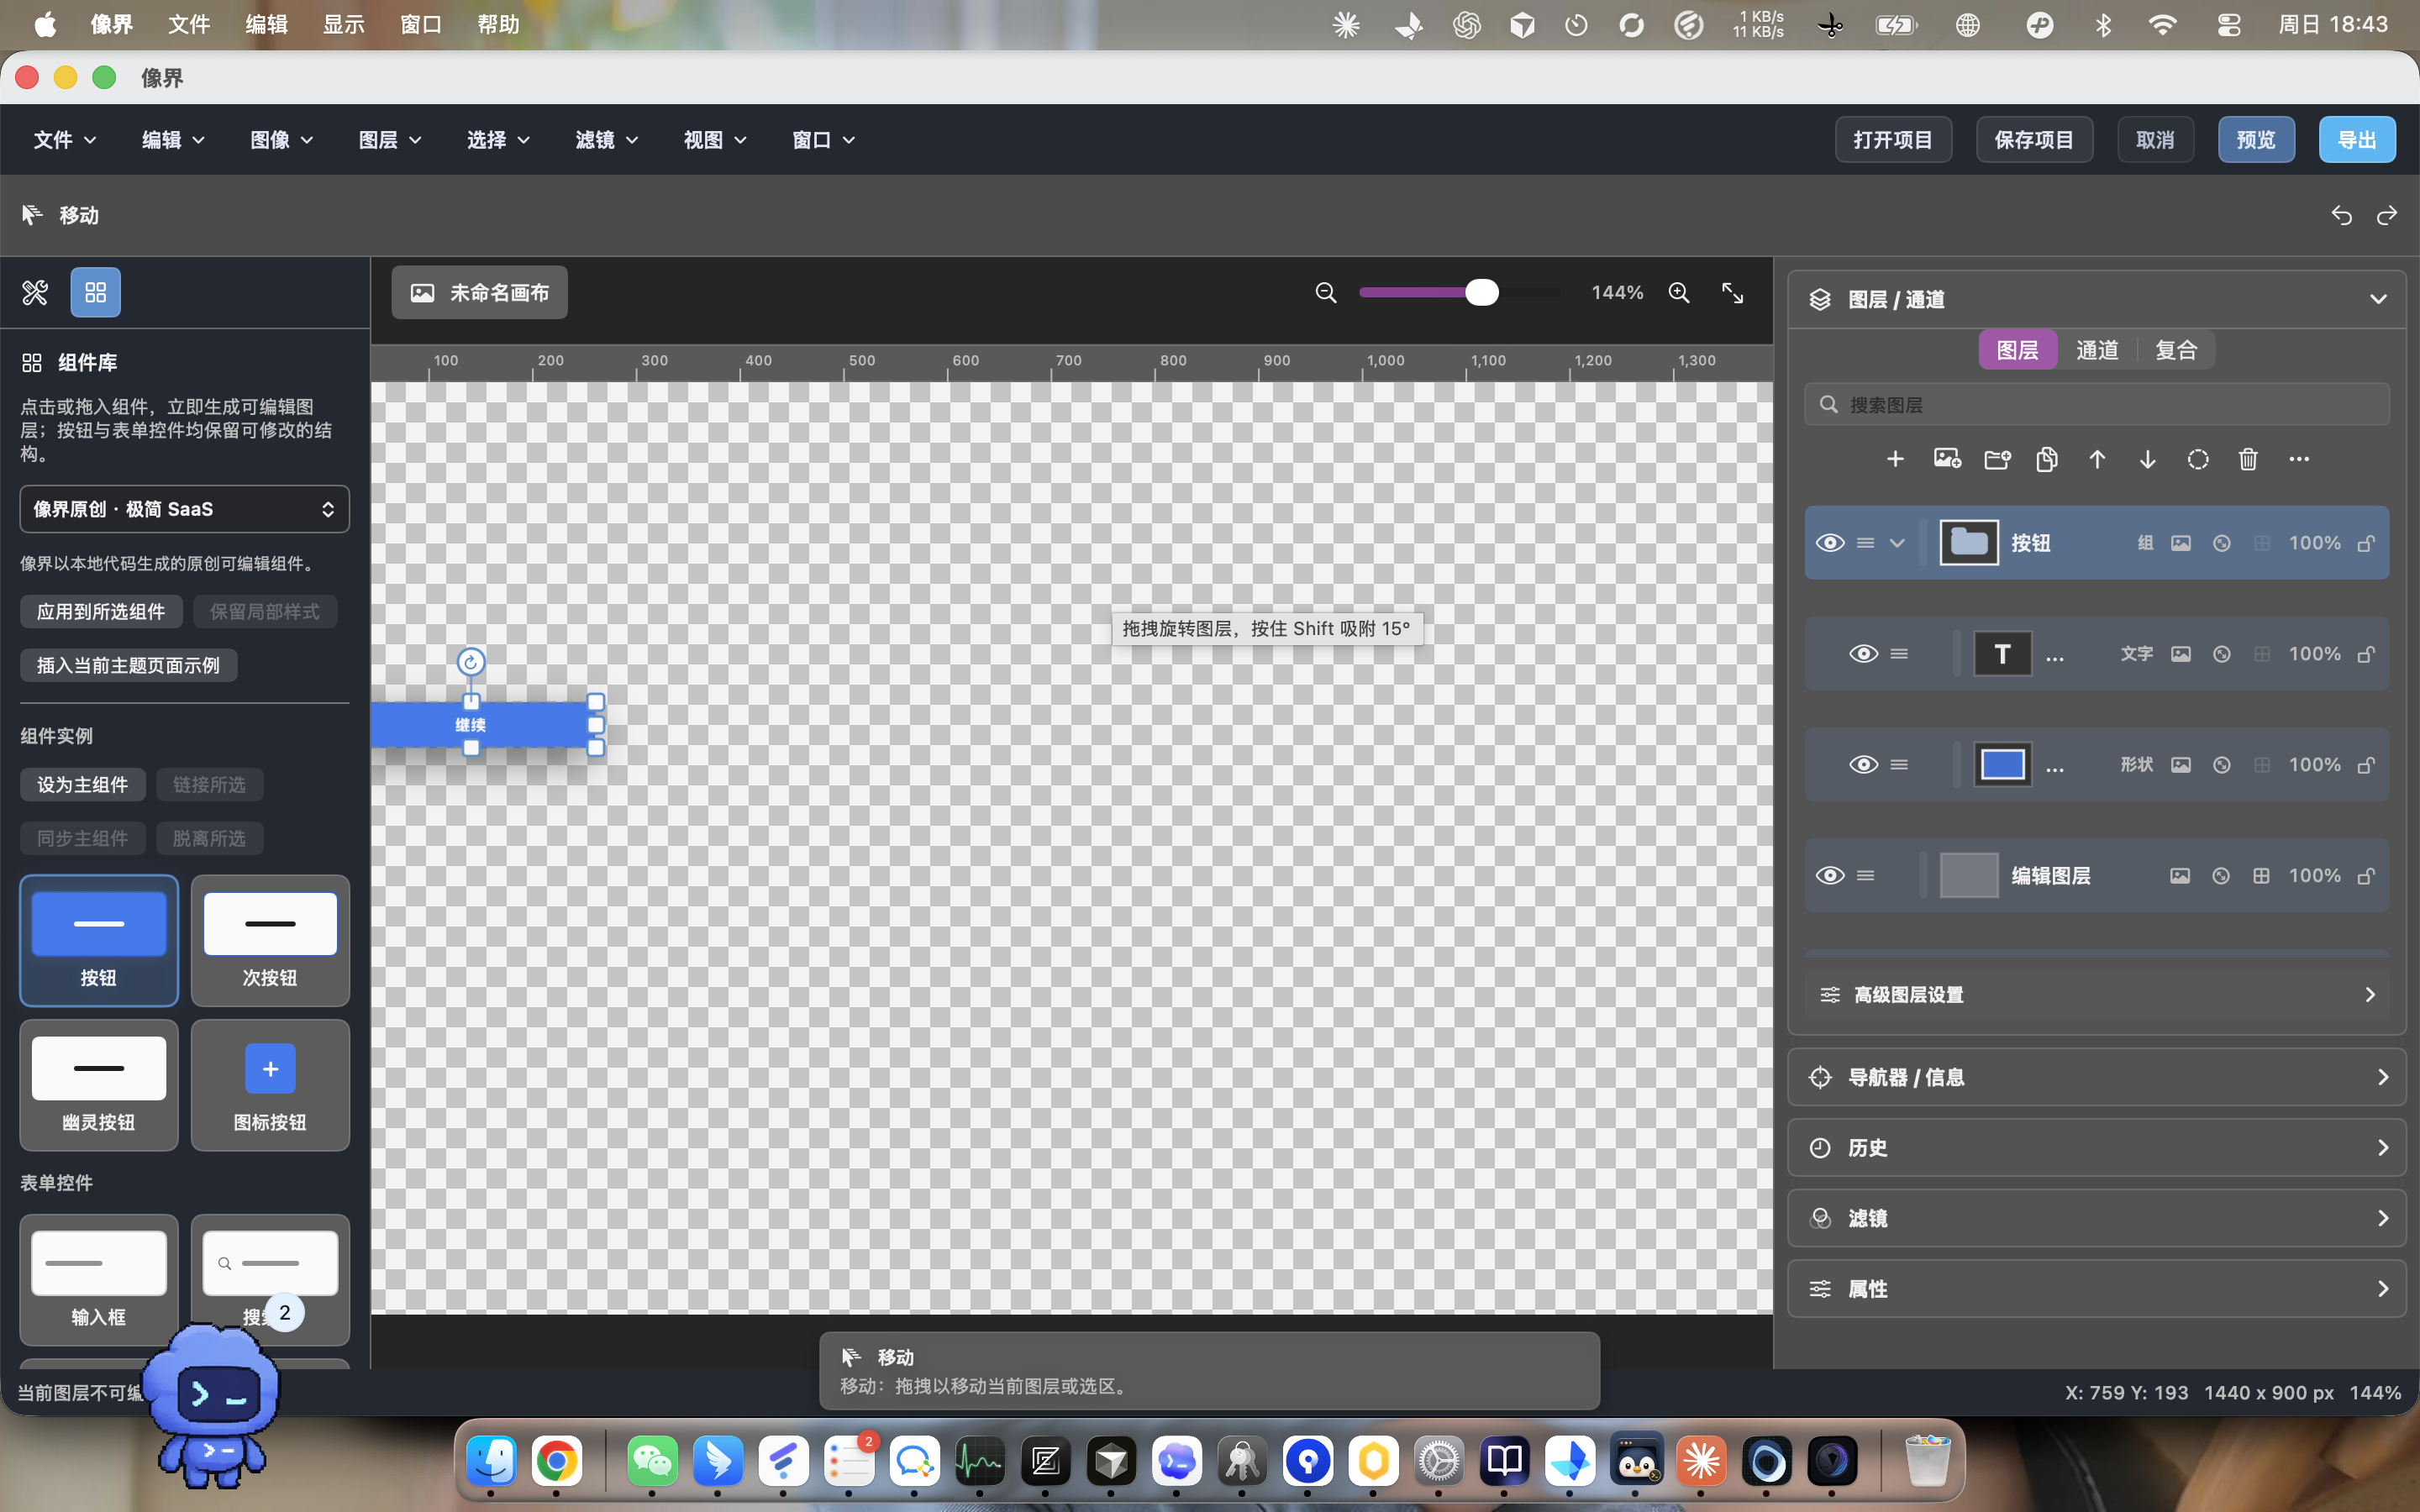Image resolution: width=2420 pixels, height=1512 pixels.
Task: Click the undo arrow icon
Action: tap(2341, 215)
